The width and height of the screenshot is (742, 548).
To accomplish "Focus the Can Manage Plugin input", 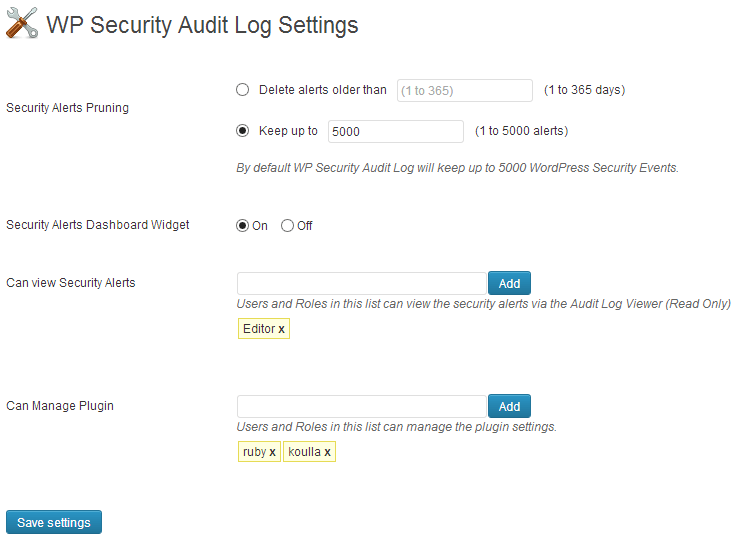I will [x=362, y=407].
